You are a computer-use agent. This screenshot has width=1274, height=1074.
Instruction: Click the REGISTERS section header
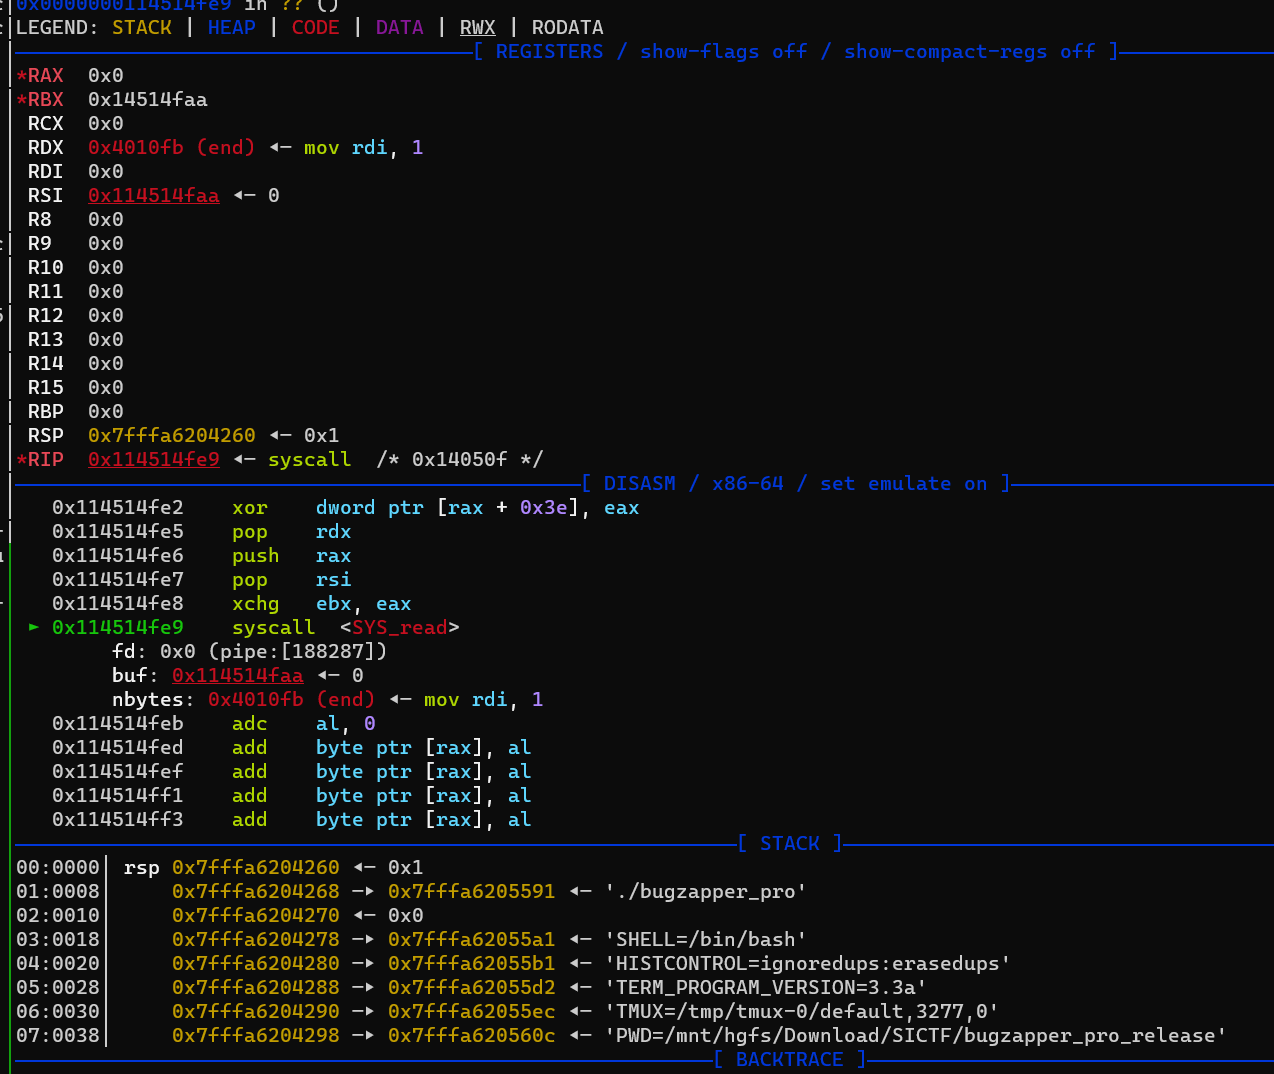(796, 51)
